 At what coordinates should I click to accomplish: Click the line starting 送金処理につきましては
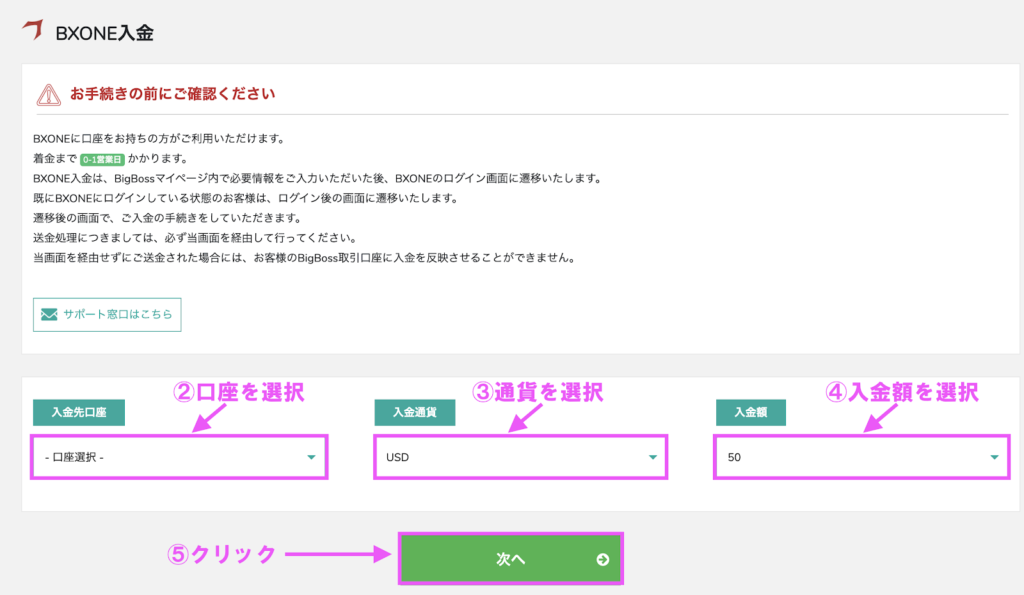pyautogui.click(x=195, y=238)
